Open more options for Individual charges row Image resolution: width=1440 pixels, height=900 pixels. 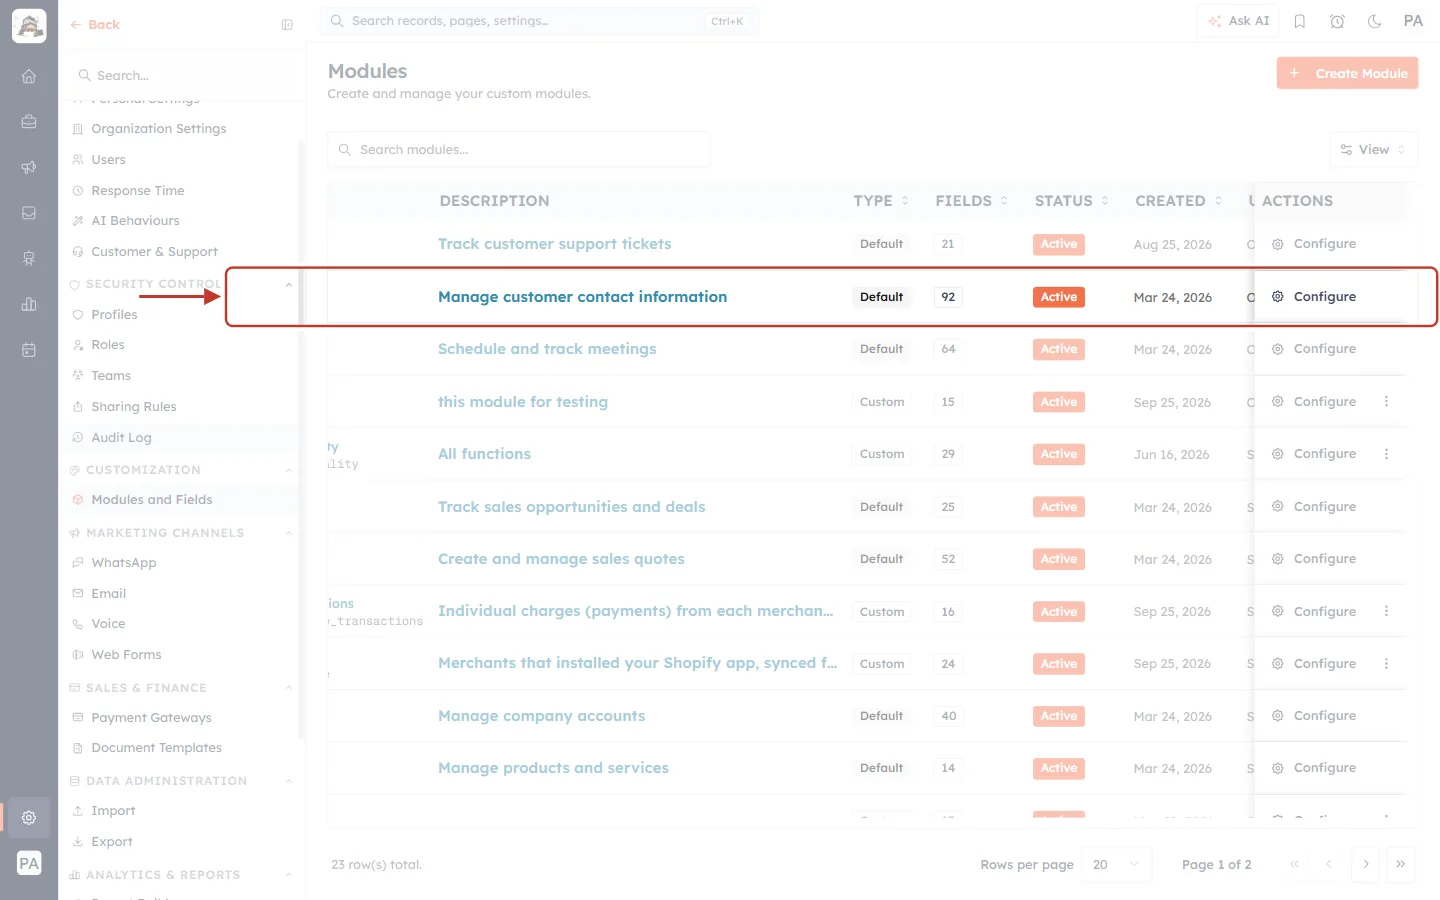click(1386, 611)
